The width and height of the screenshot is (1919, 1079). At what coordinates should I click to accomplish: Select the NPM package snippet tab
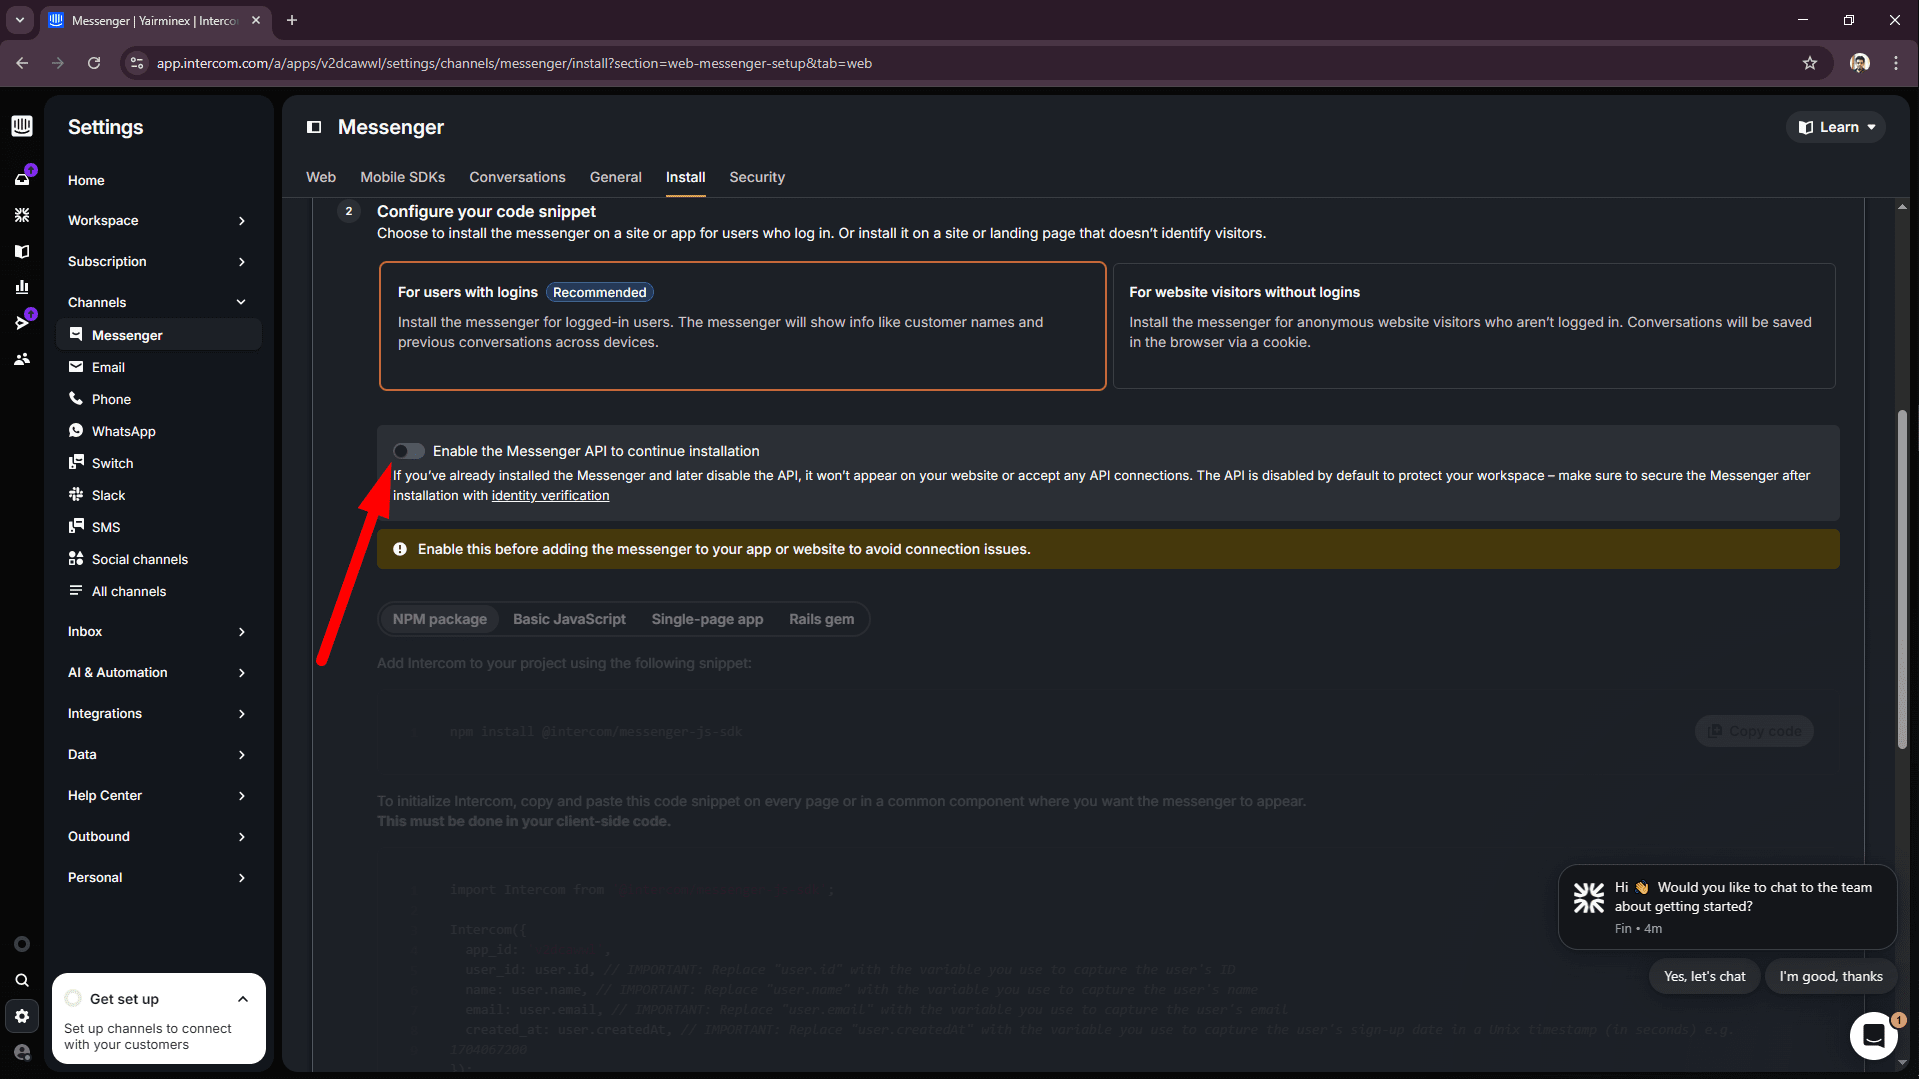point(440,619)
